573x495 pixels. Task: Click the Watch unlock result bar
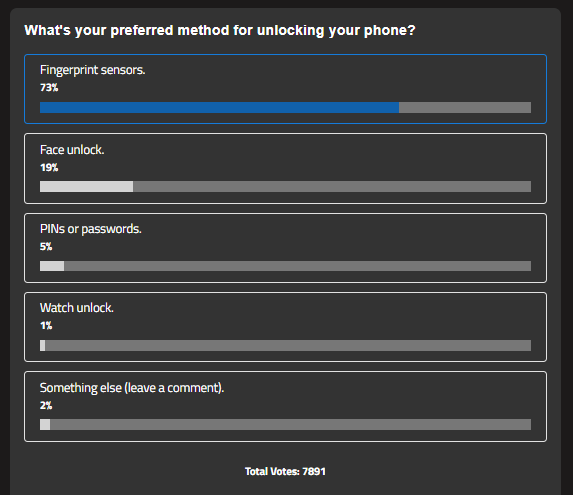[285, 346]
